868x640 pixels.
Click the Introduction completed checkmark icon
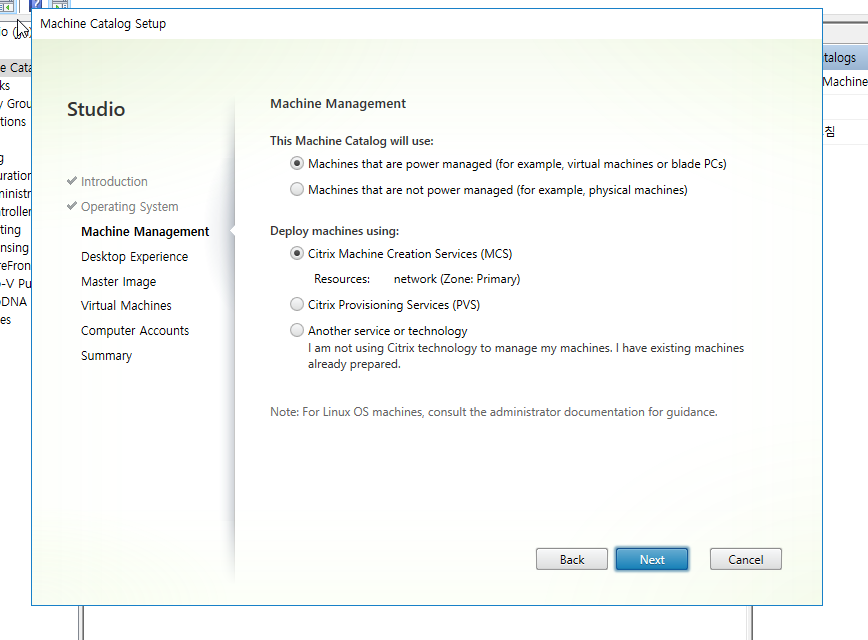(71, 180)
